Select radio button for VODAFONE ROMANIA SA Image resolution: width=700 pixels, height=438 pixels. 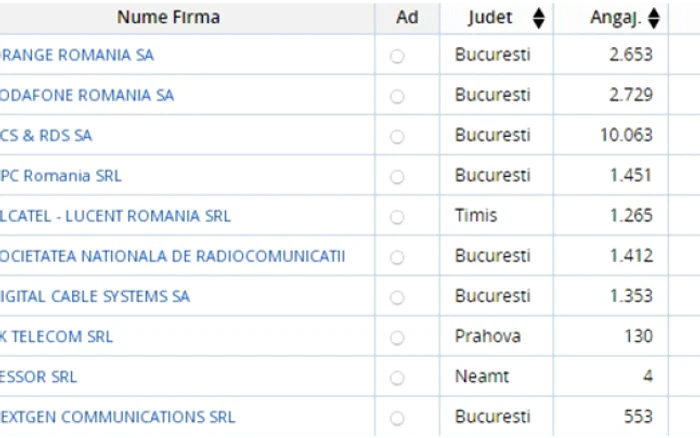click(397, 96)
